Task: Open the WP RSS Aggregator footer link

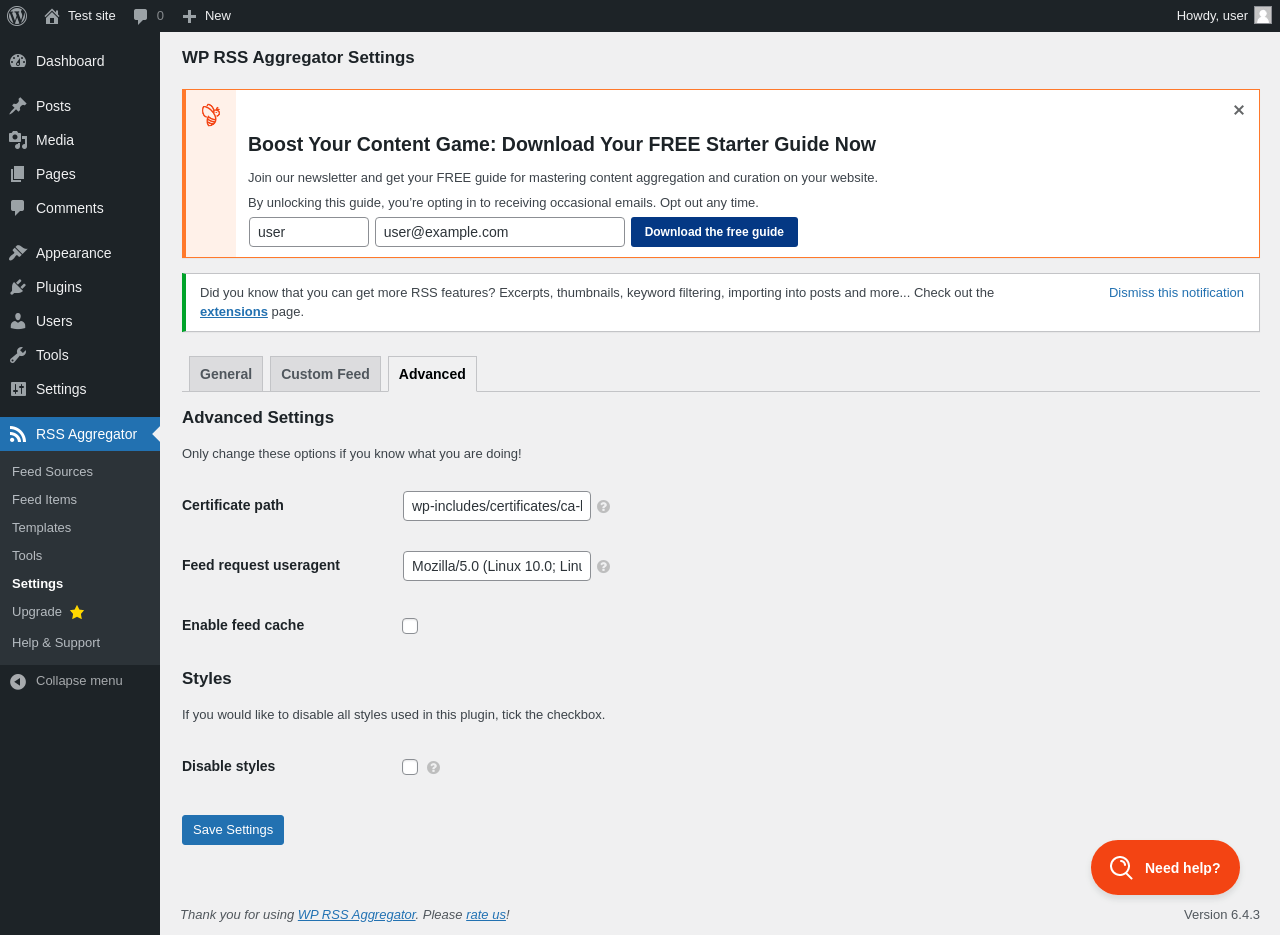Action: click(x=356, y=915)
